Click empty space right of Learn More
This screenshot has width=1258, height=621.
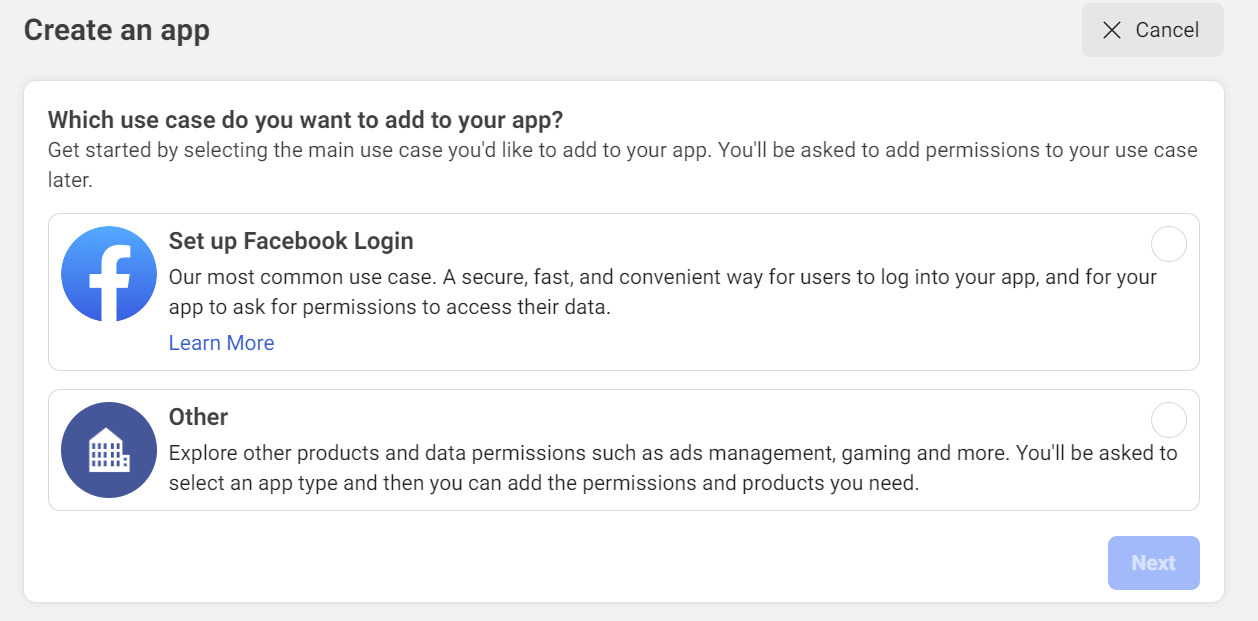point(700,343)
